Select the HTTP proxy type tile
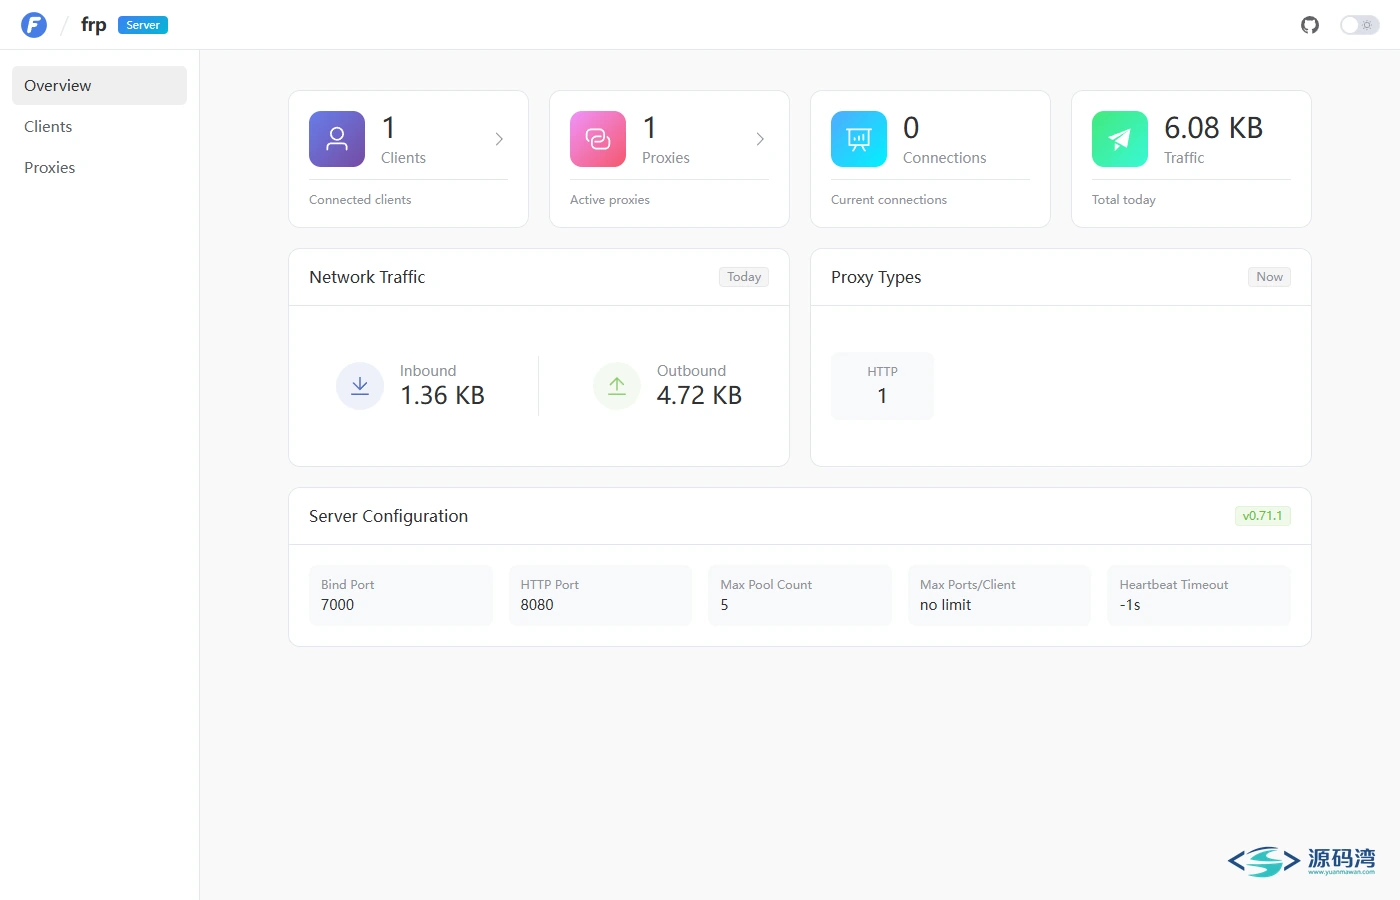 [882, 386]
